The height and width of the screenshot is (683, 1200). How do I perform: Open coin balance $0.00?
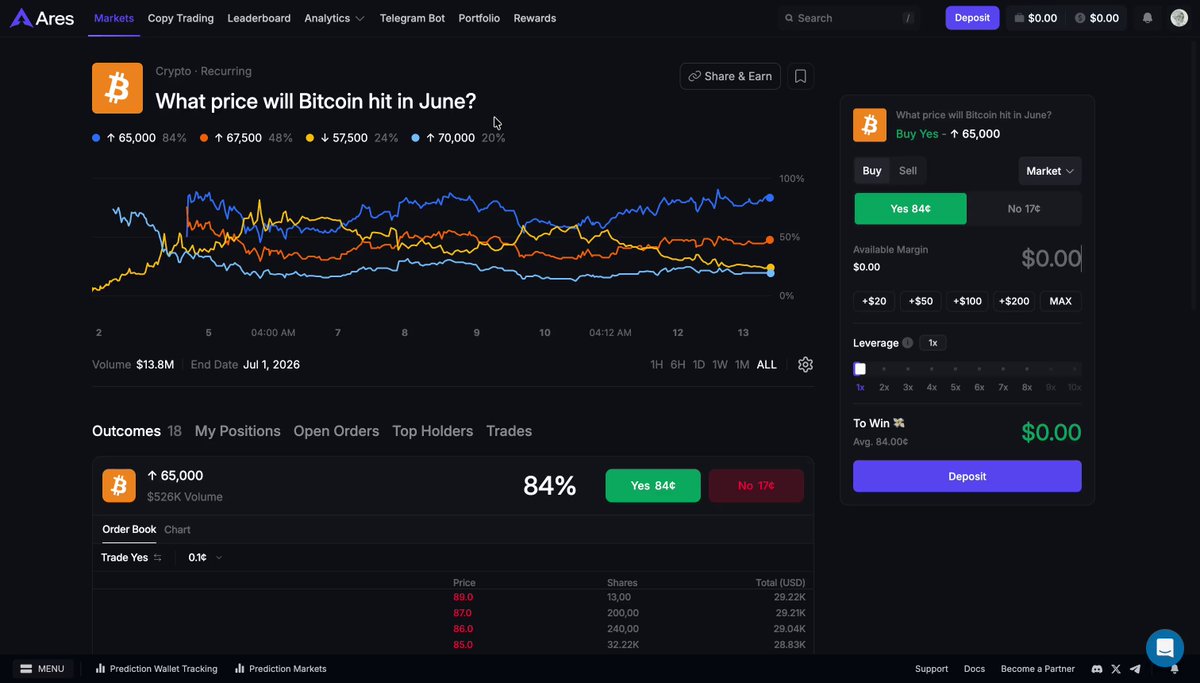1096,18
